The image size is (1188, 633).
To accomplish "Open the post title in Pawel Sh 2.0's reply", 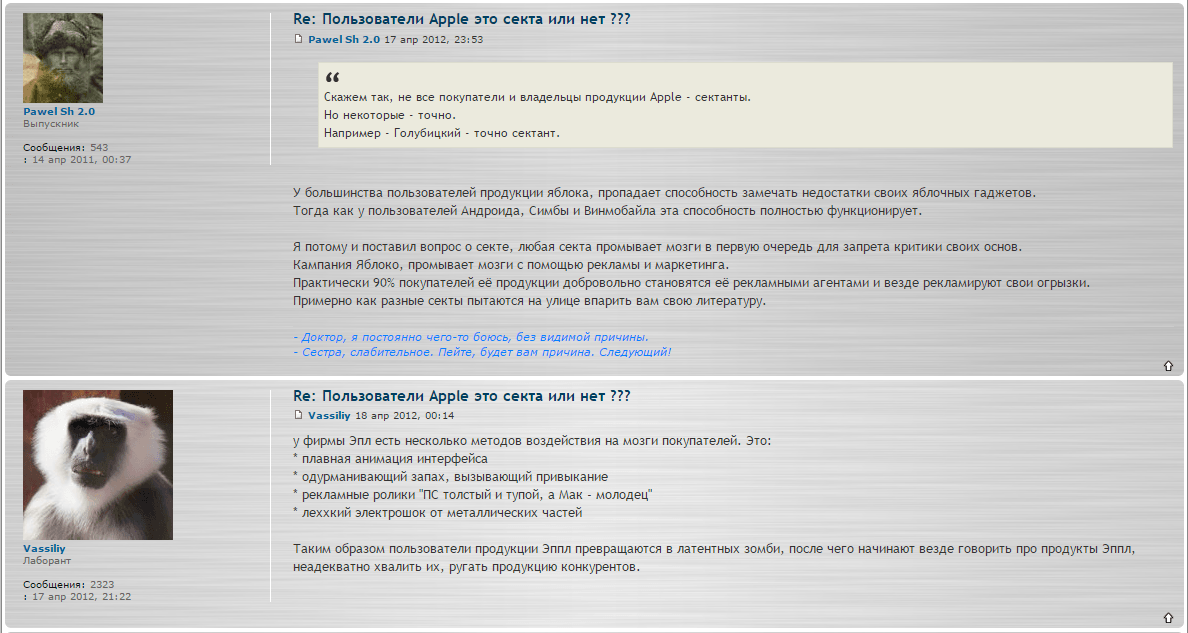I will [461, 20].
